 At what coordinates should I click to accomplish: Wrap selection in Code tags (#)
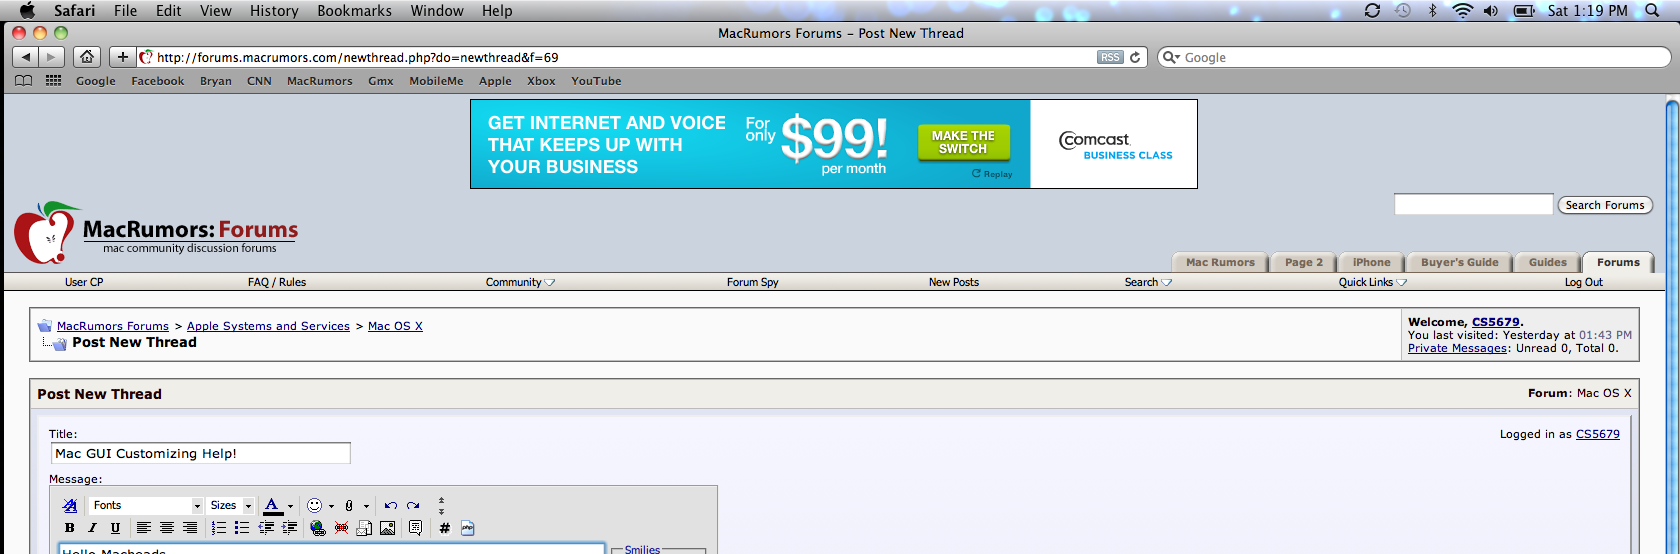point(444,528)
